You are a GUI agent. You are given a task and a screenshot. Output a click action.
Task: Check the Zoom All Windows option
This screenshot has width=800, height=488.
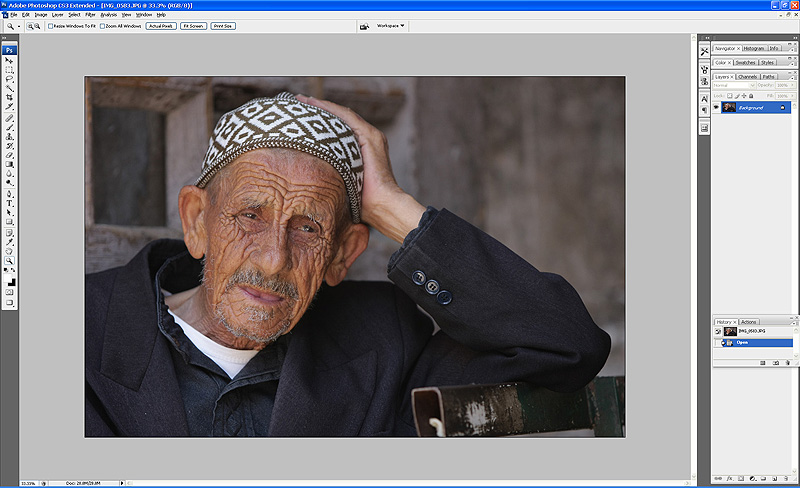coord(104,26)
